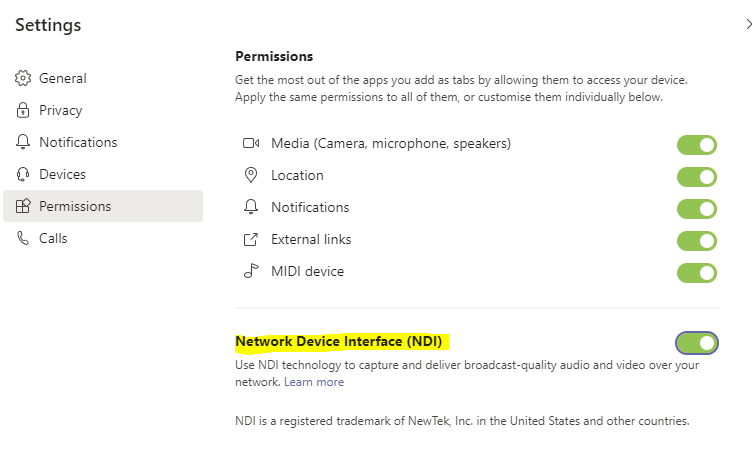
Task: Click the Permissions apps icon in sidebar
Action: (x=23, y=206)
